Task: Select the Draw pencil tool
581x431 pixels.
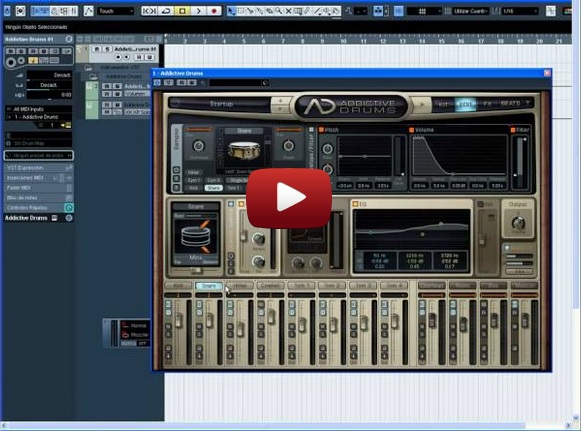Action: [308, 11]
